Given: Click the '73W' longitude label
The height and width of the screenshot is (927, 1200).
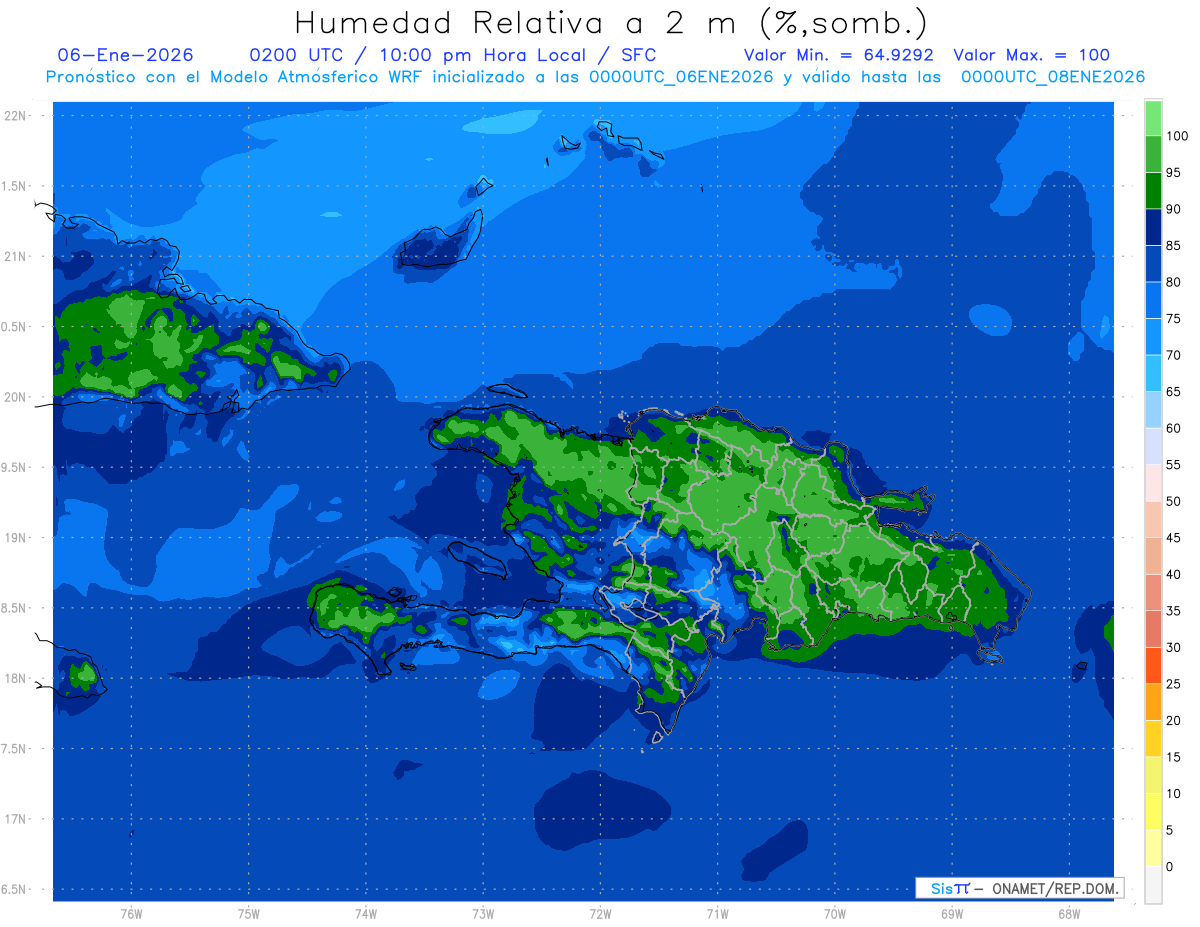Looking at the screenshot, I should (x=483, y=914).
